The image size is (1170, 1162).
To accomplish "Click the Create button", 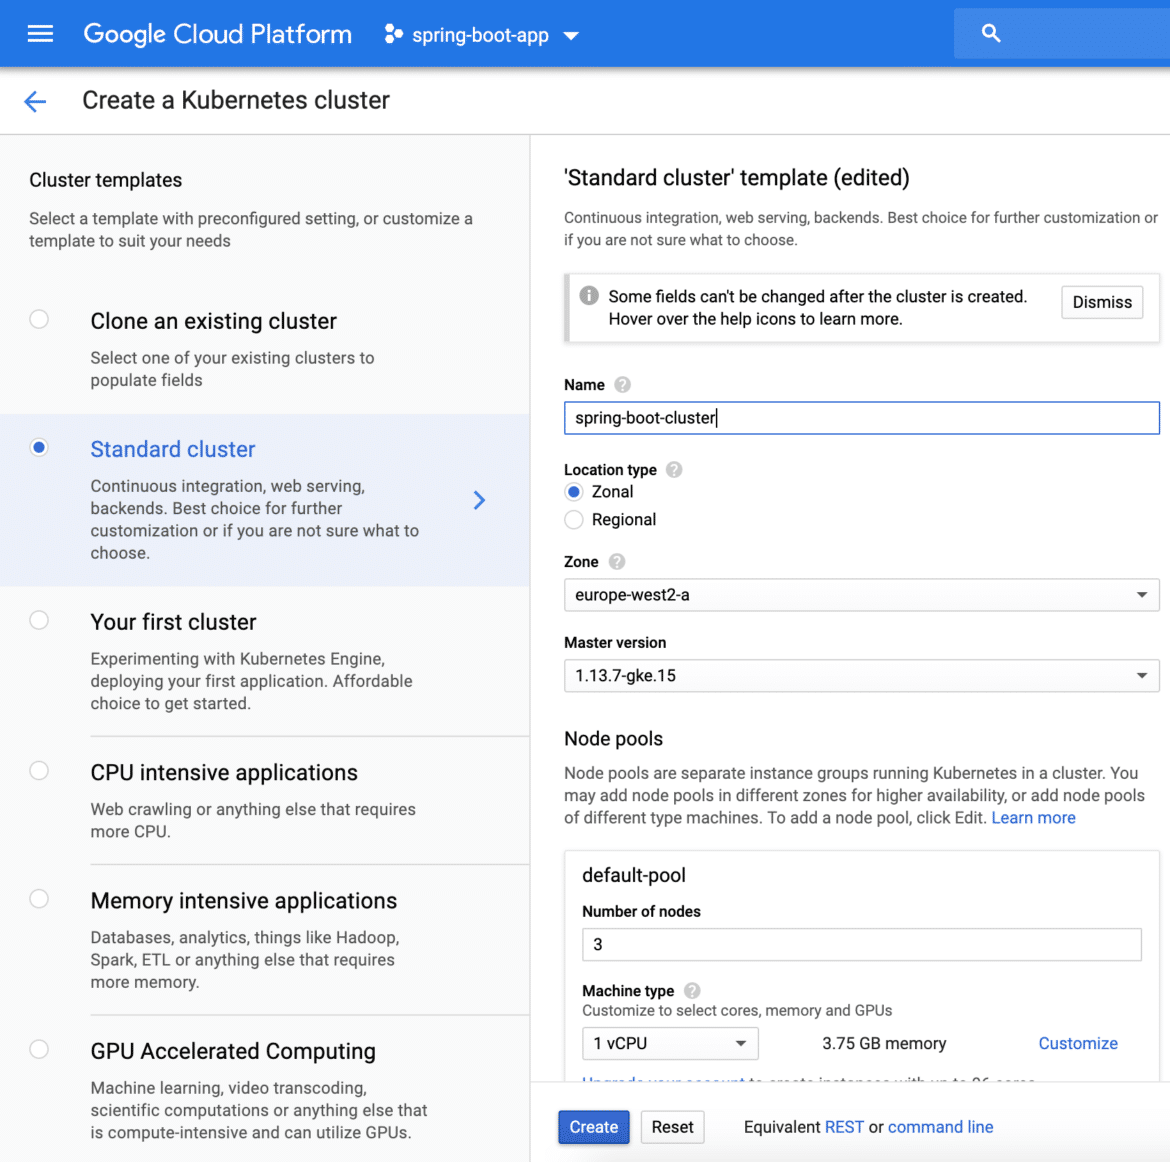I will (593, 1127).
